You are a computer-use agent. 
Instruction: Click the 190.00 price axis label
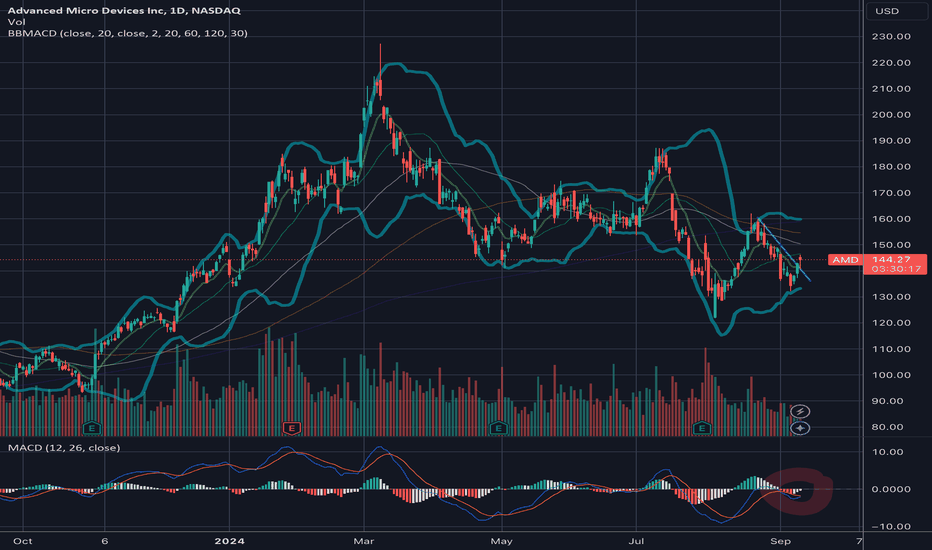[890, 141]
